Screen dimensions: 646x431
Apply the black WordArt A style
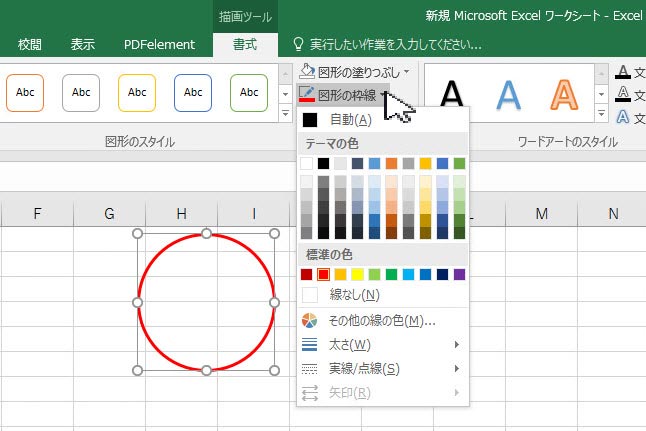[452, 94]
